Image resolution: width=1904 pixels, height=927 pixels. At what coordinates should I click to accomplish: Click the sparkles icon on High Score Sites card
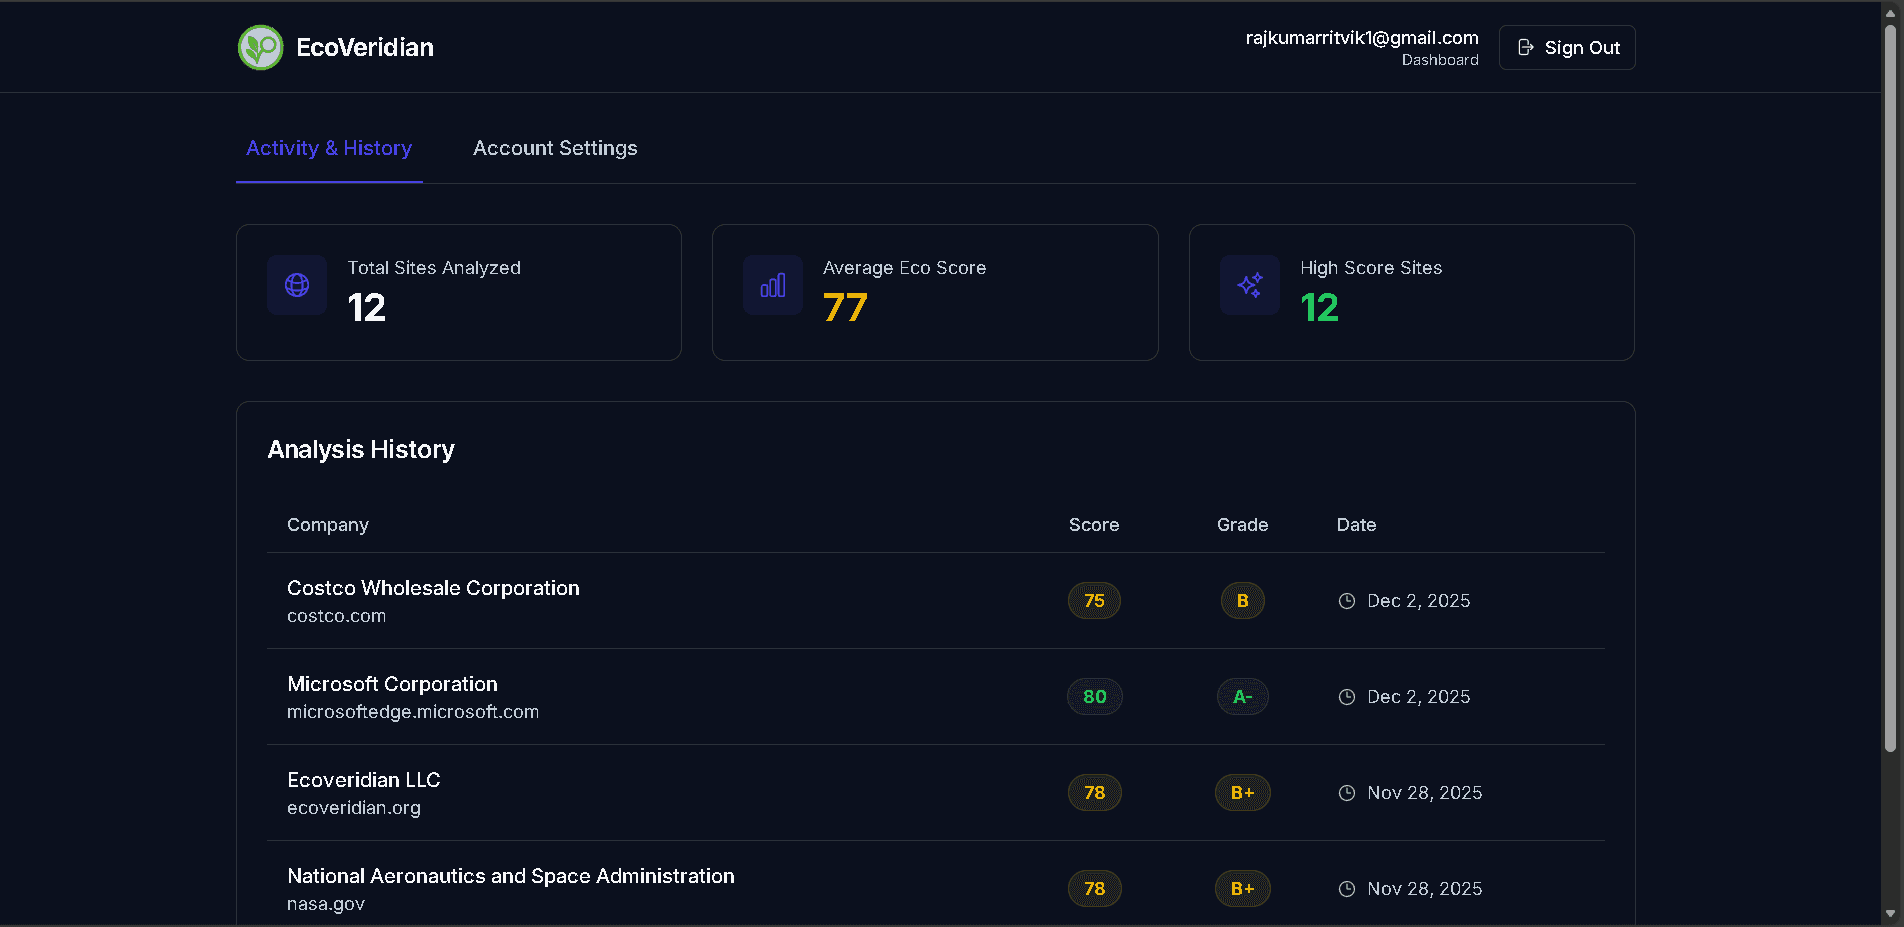1249,285
